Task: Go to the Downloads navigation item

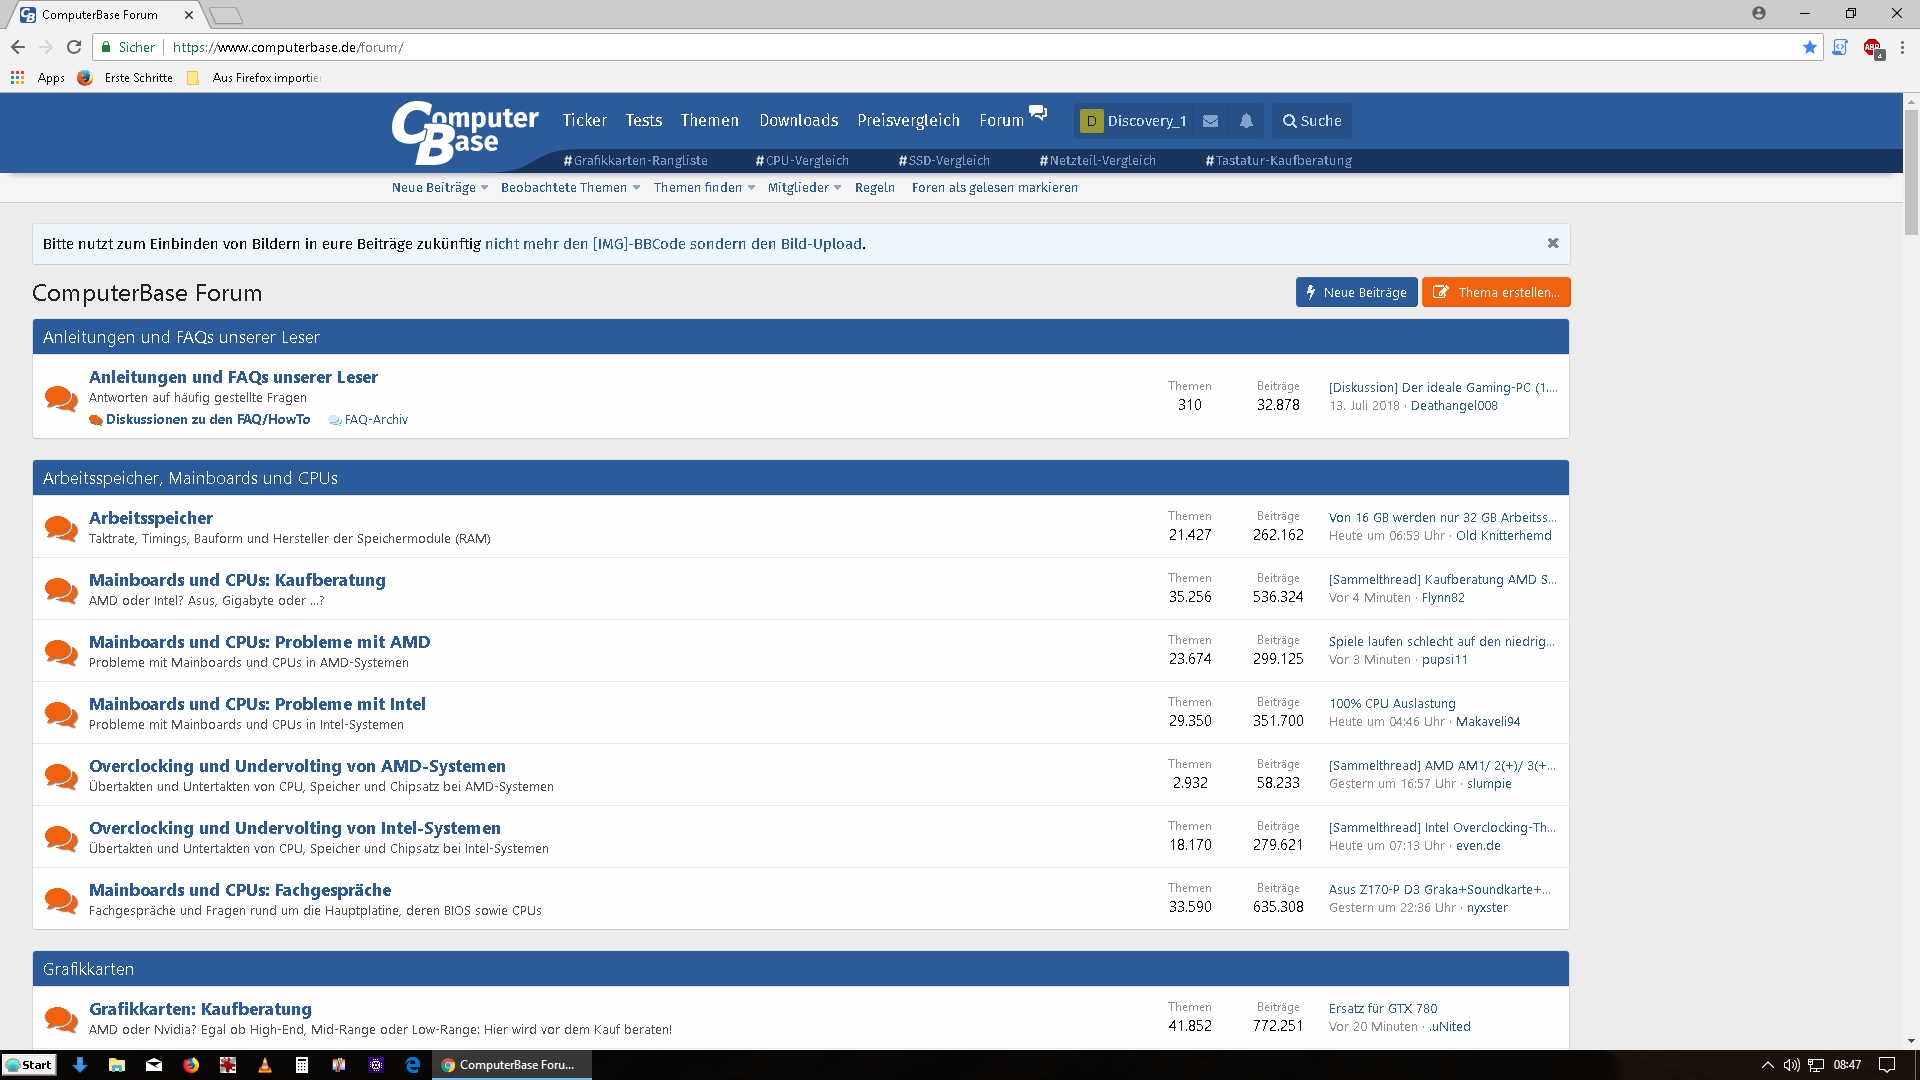Action: tap(798, 121)
